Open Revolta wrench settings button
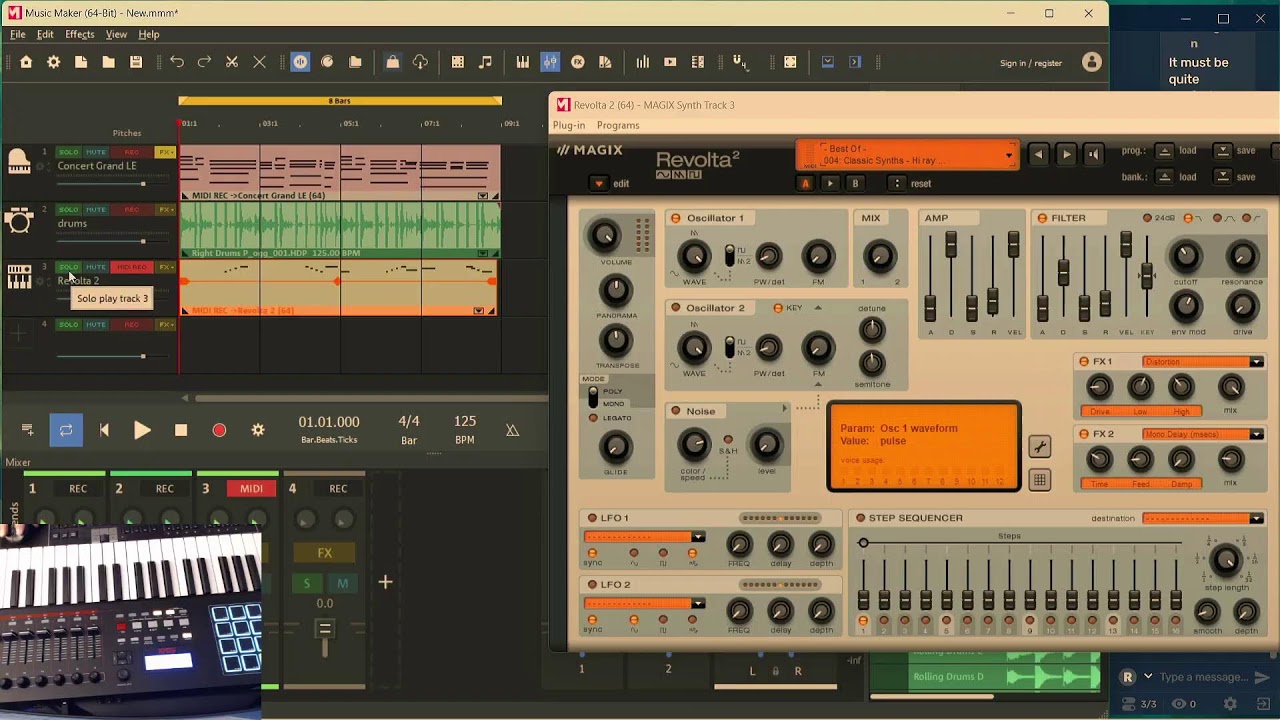Viewport: 1280px width, 720px height. [1039, 447]
